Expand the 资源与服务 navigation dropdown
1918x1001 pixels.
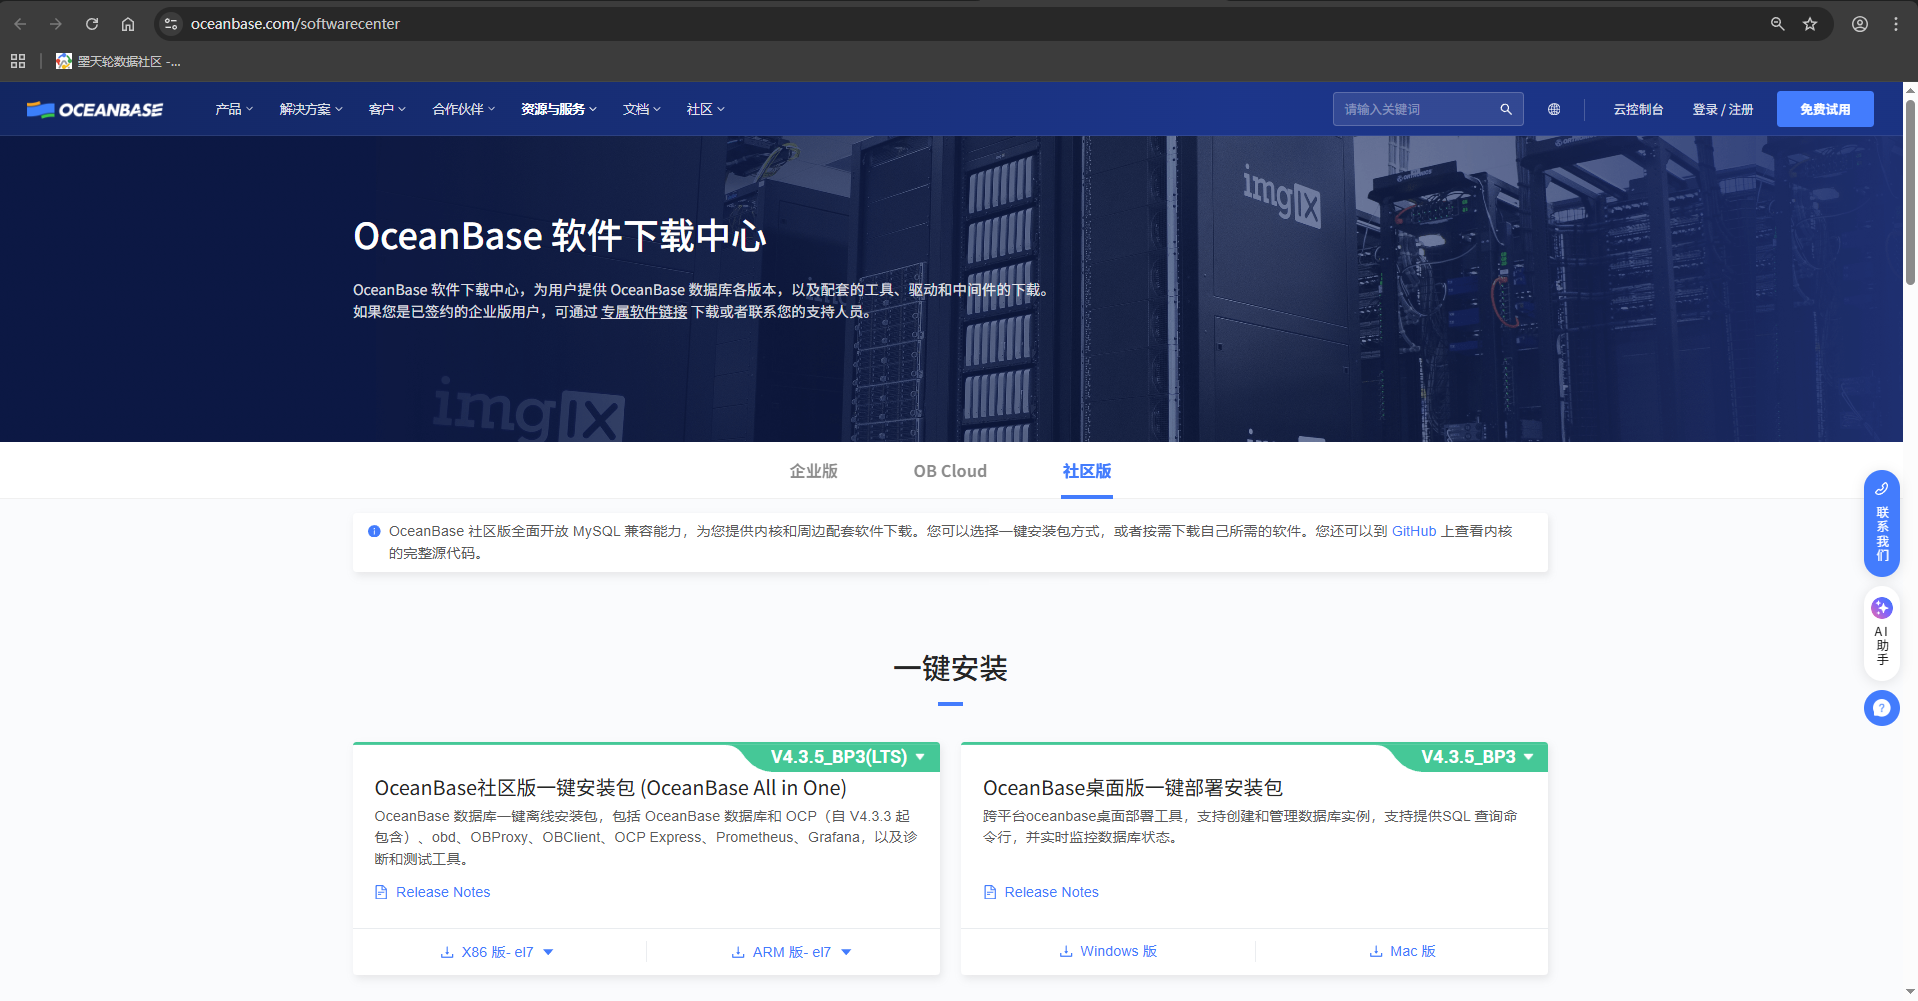pyautogui.click(x=557, y=109)
